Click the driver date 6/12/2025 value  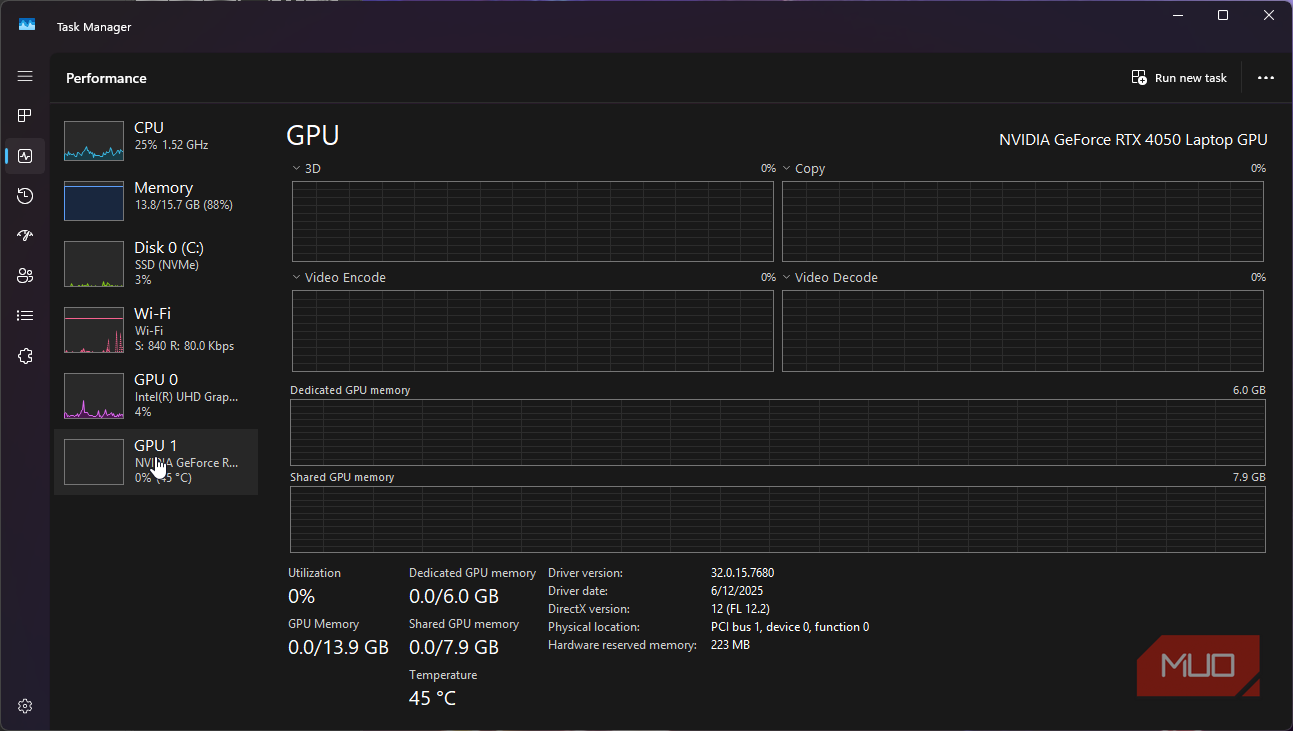(736, 591)
